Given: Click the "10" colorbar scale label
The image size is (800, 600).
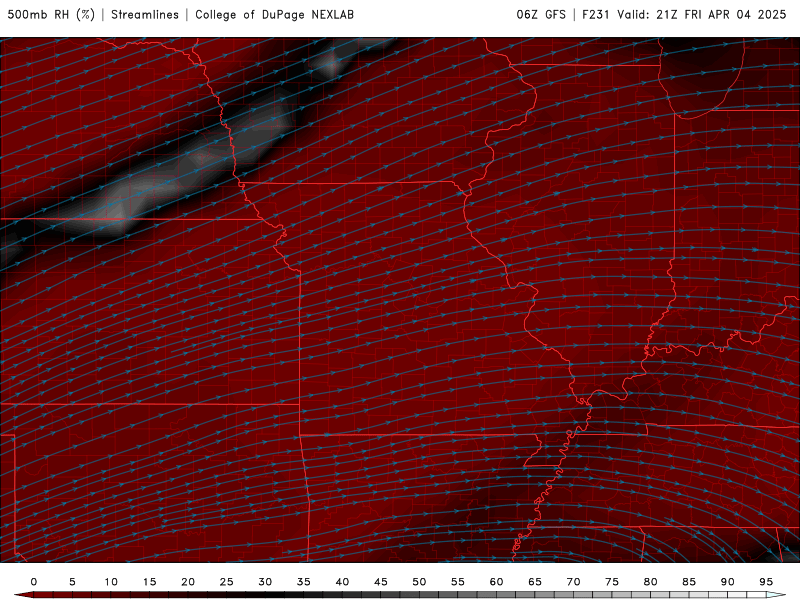Looking at the screenshot, I should tap(111, 582).
